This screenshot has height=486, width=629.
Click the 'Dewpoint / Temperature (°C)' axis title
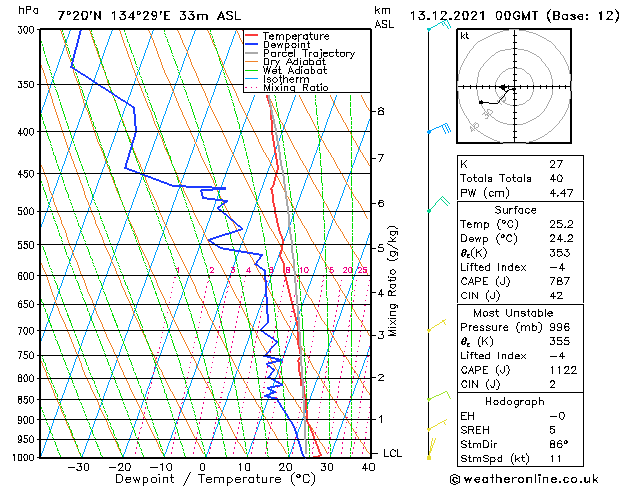(215, 479)
